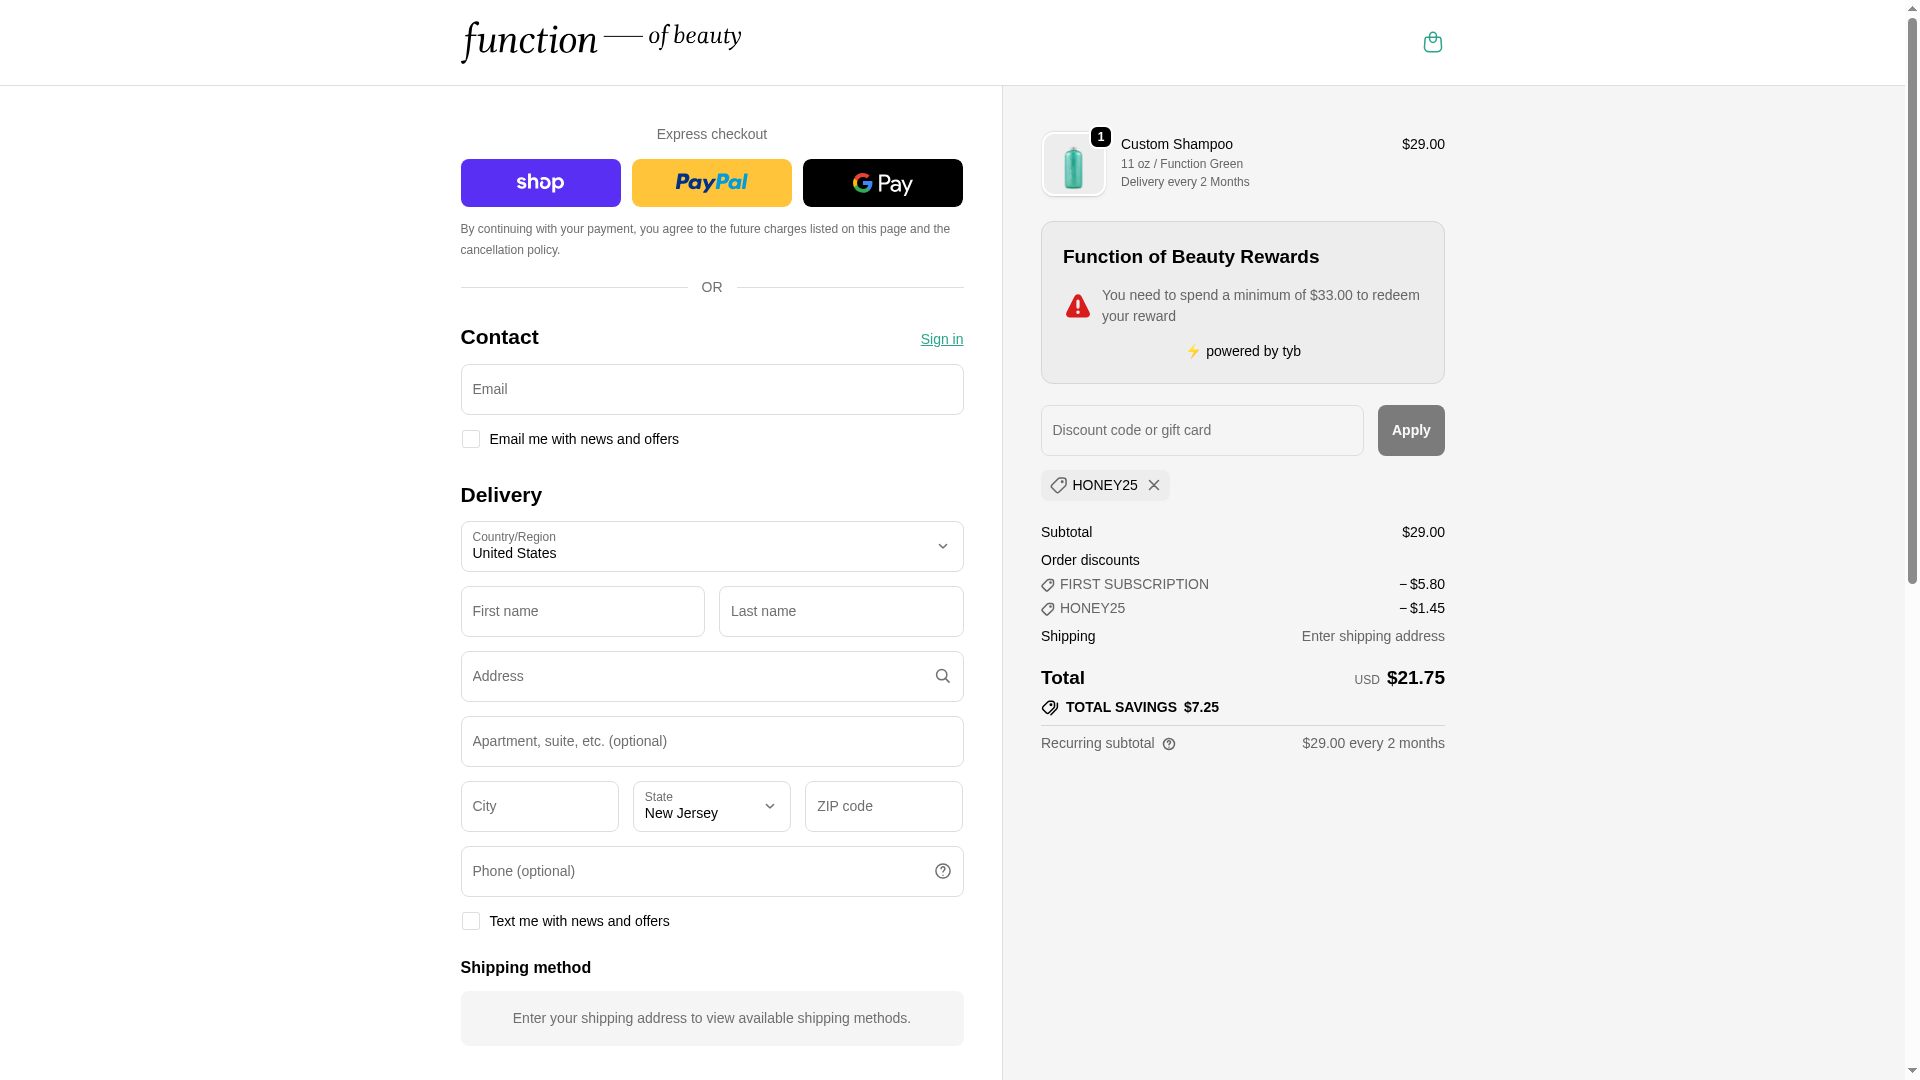Click the phone number help icon
The height and width of the screenshot is (1080, 1920).
(942, 871)
